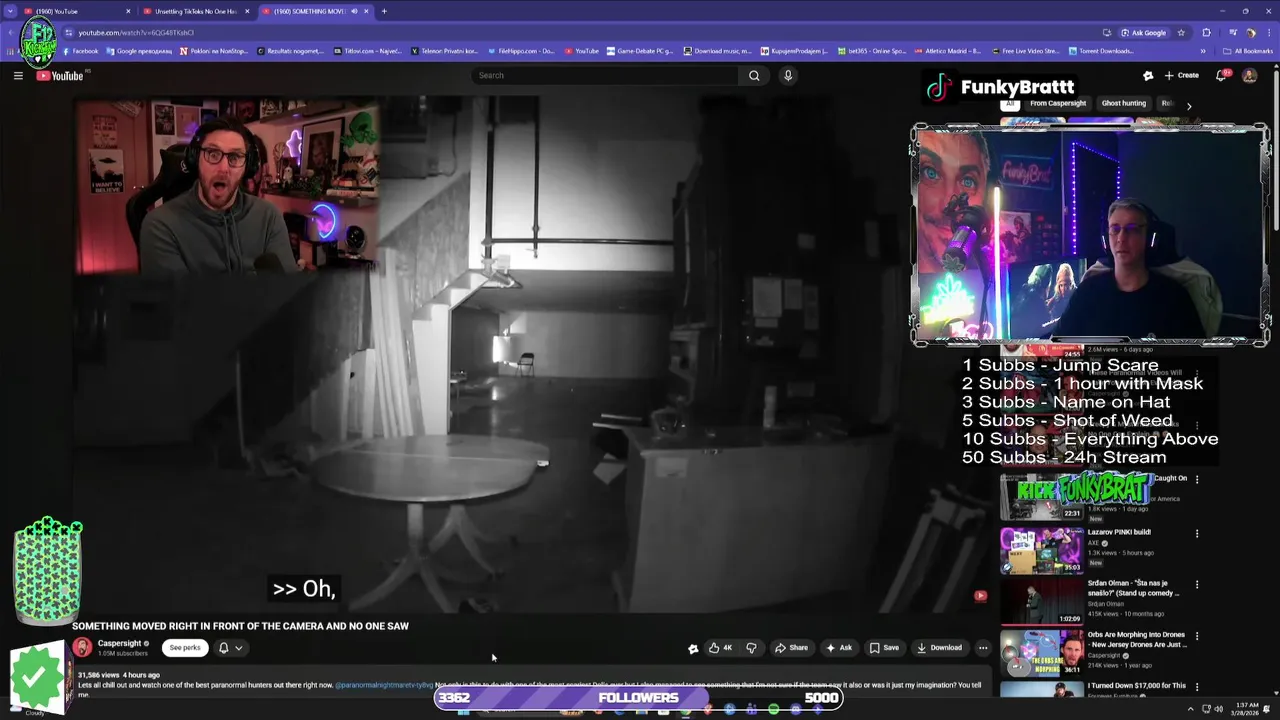Open YouTube notifications bell
This screenshot has width=1280, height=720.
pyautogui.click(x=1222, y=75)
